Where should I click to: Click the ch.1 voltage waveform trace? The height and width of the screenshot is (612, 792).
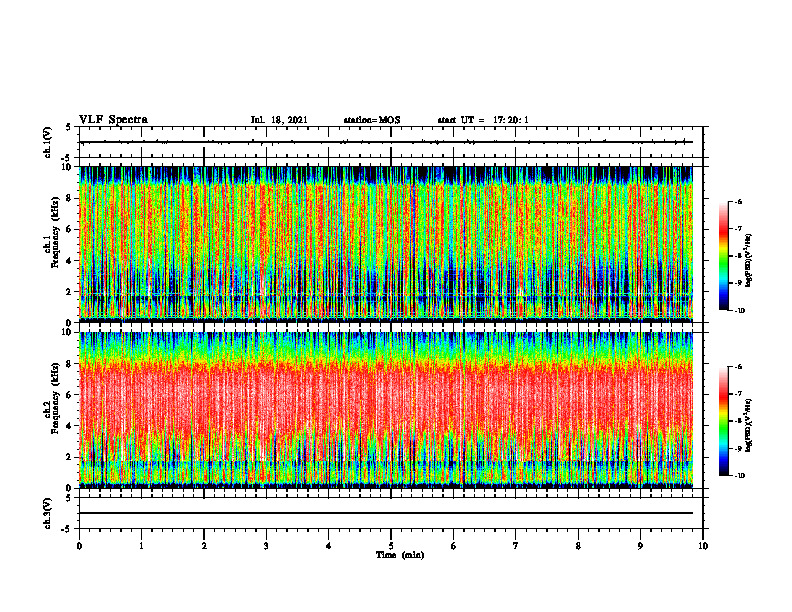[x=386, y=142]
